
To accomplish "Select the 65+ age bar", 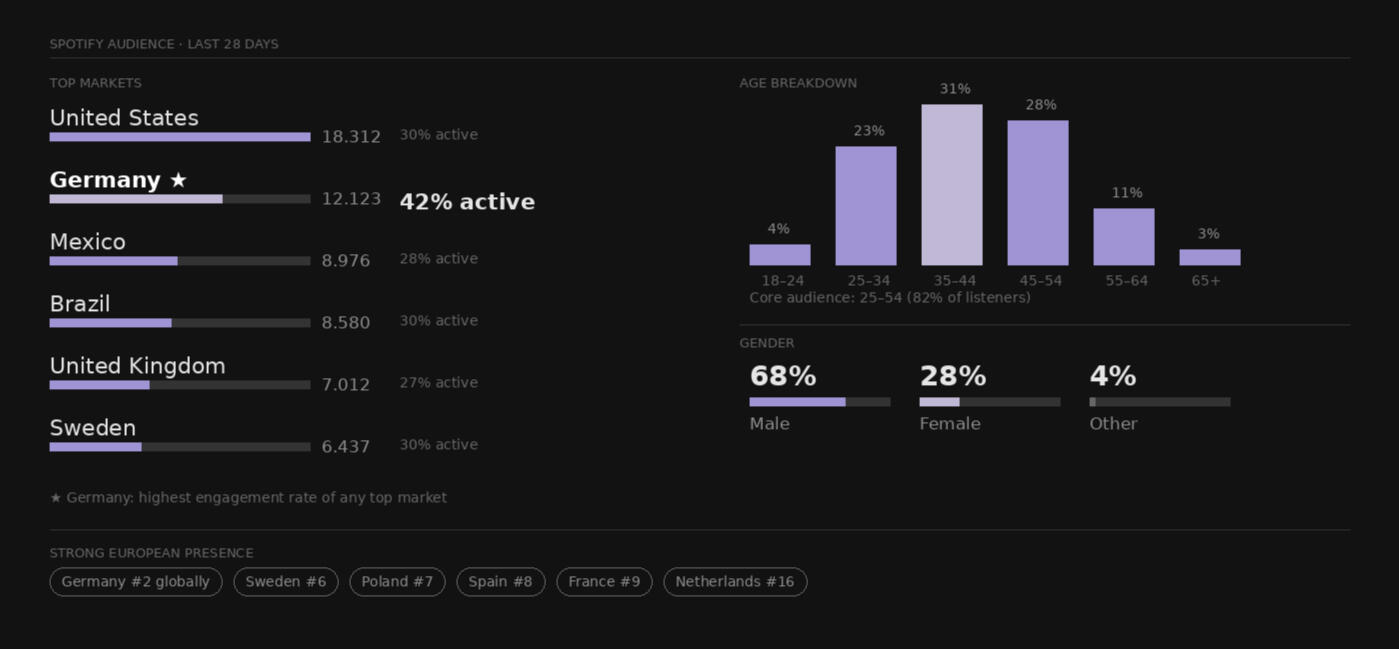I will (1210, 257).
